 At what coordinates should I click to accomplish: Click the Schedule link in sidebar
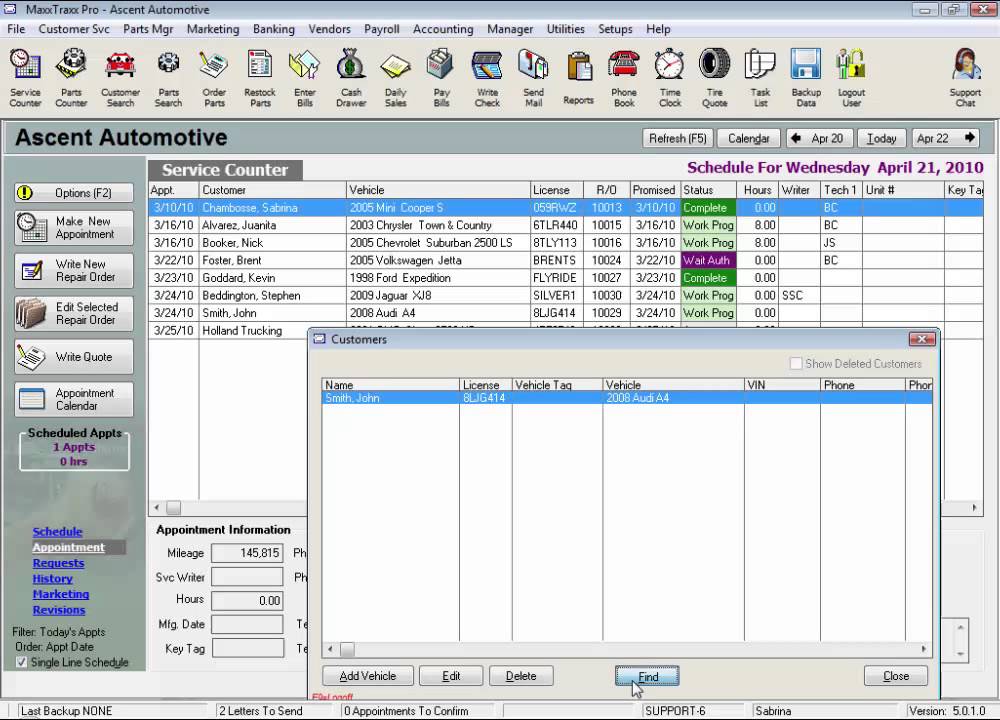[x=57, y=531]
